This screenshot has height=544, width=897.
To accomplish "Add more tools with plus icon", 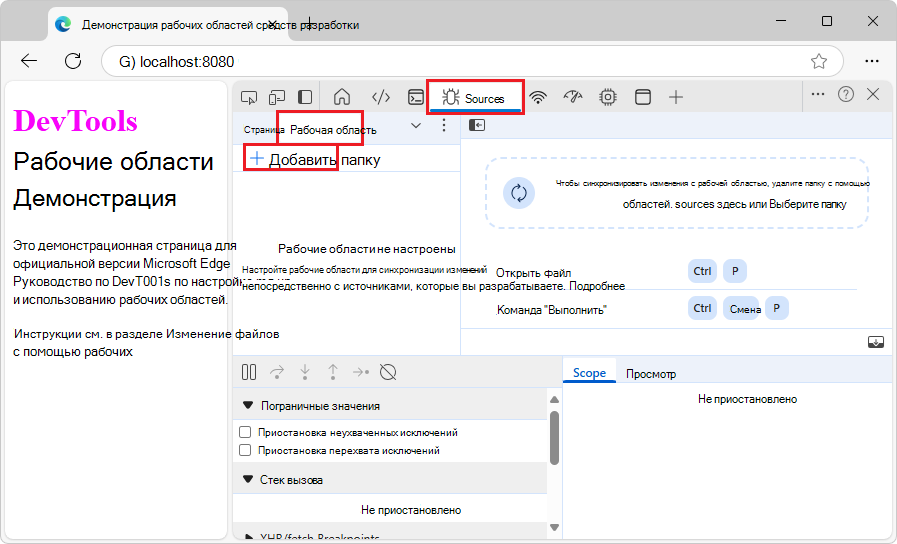I will pyautogui.click(x=676, y=97).
